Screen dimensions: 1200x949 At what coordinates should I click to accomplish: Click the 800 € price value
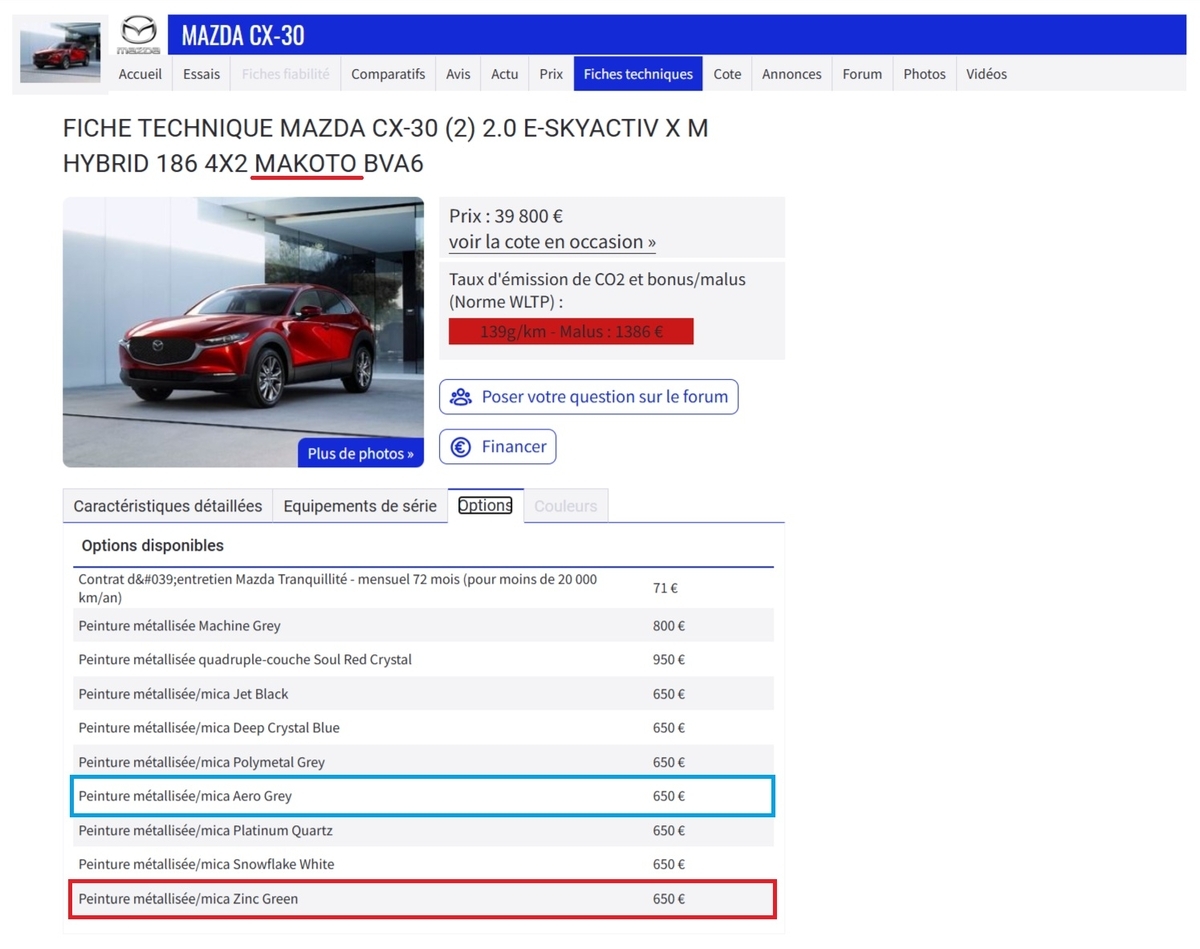point(669,626)
